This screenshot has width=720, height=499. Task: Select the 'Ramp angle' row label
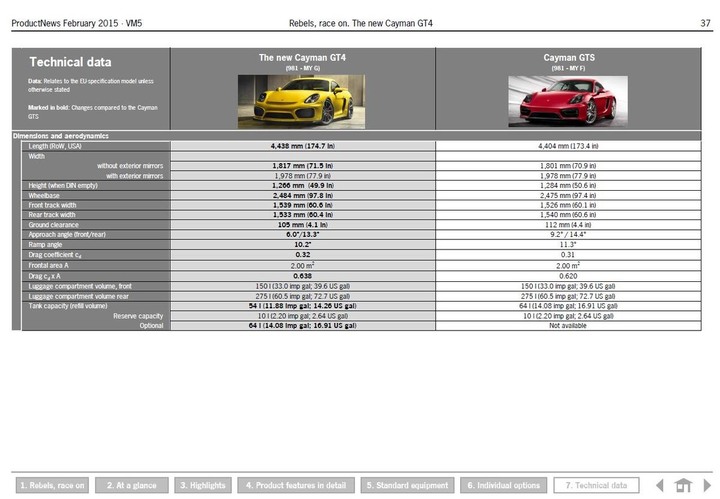[45, 245]
